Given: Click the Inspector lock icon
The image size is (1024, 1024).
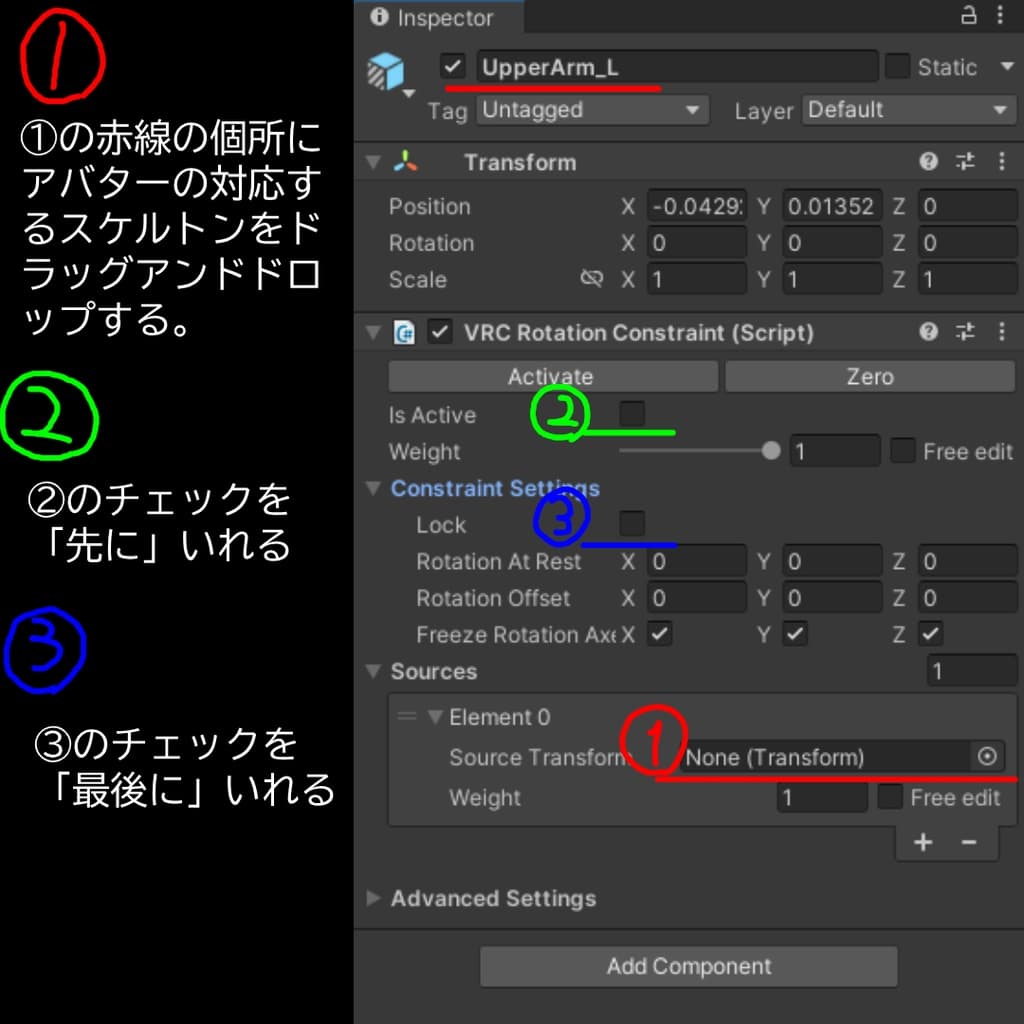Looking at the screenshot, I should (968, 15).
